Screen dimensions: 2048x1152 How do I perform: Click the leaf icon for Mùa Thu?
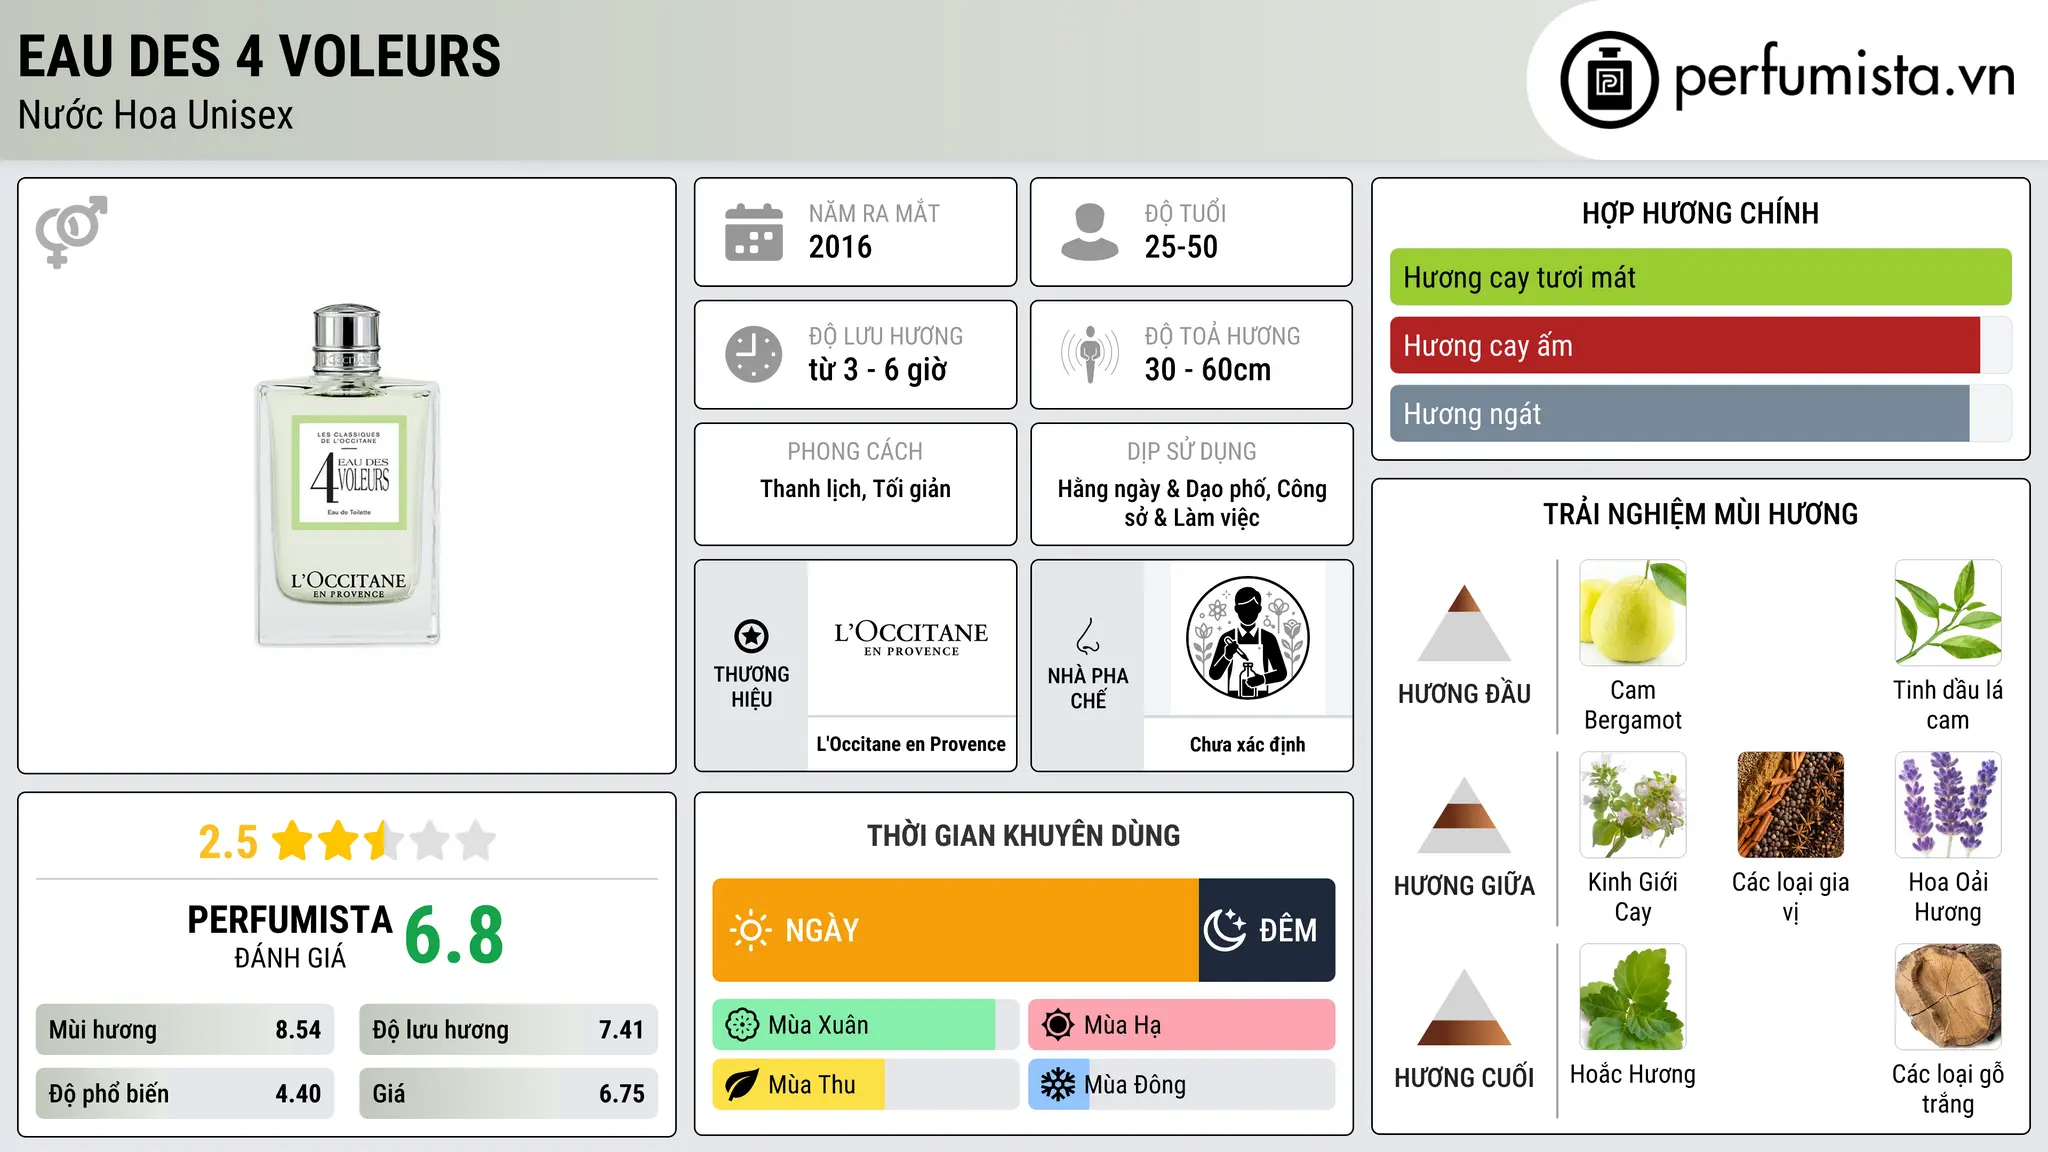(742, 1085)
